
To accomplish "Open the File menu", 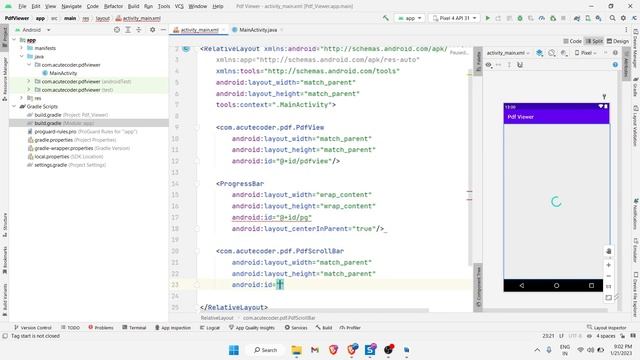I will [22, 6].
